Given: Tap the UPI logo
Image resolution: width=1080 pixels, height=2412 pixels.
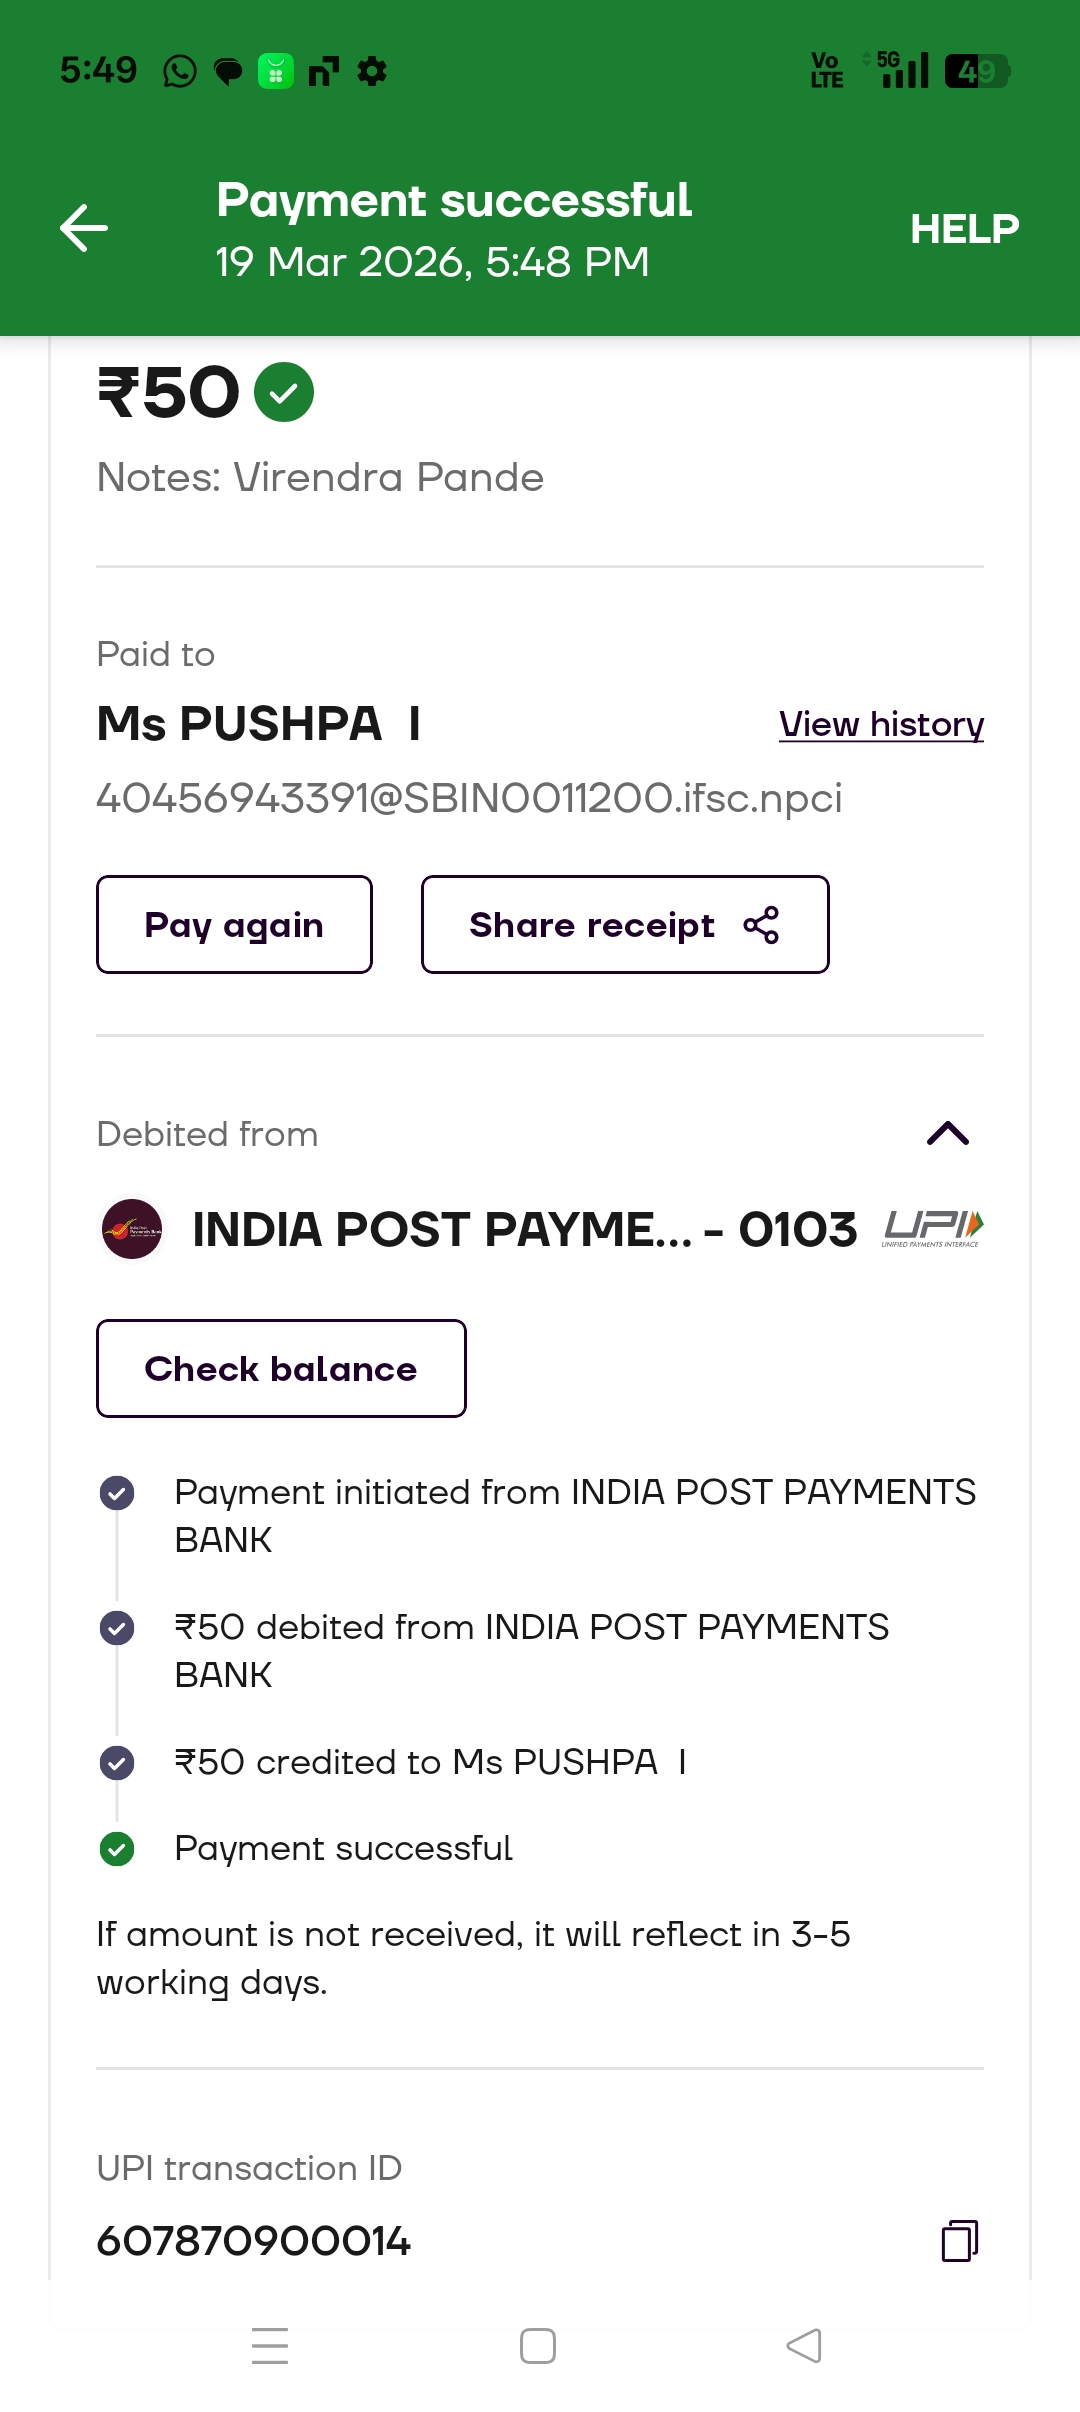Looking at the screenshot, I should click(x=933, y=1228).
